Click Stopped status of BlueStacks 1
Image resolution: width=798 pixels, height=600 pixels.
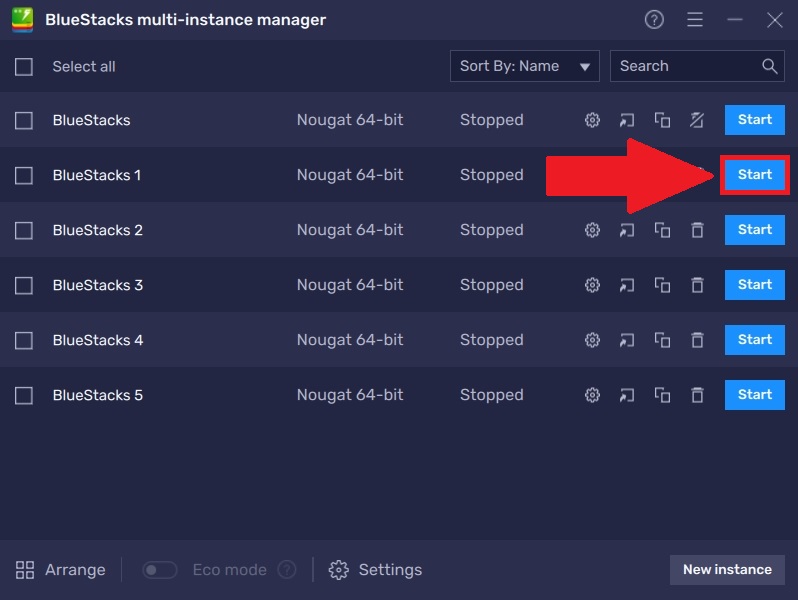[x=492, y=175]
